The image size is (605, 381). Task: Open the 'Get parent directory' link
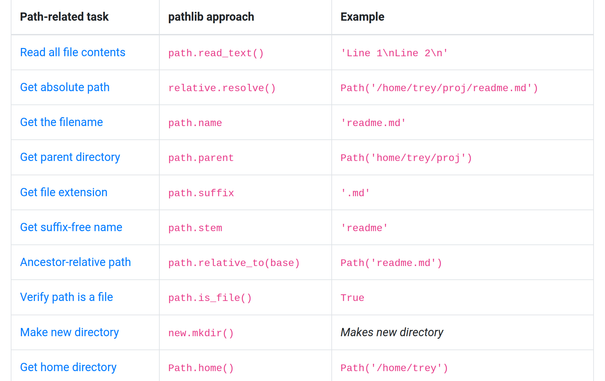click(70, 157)
